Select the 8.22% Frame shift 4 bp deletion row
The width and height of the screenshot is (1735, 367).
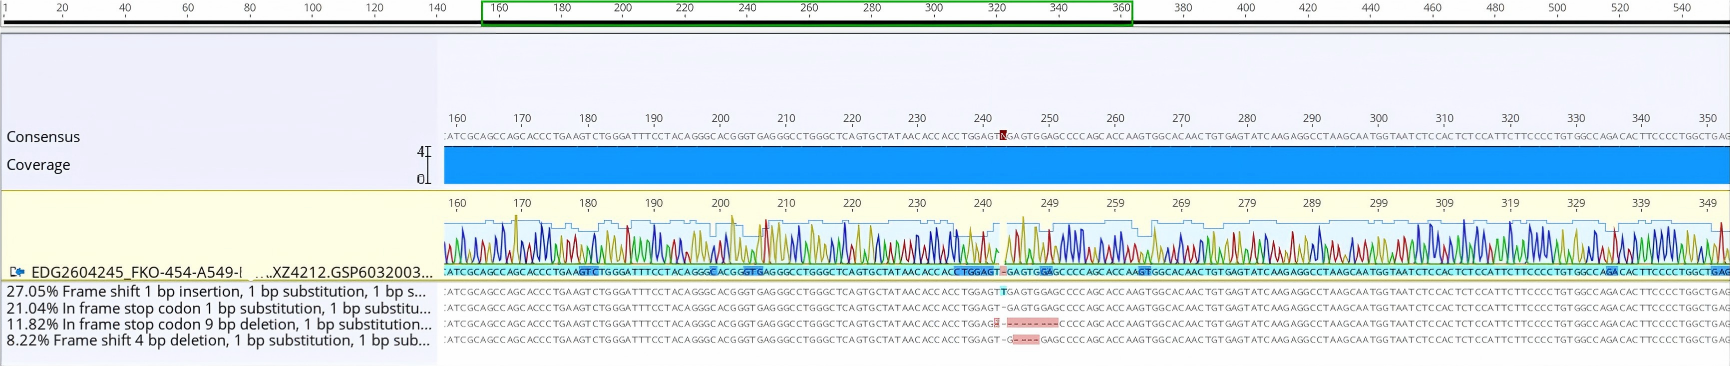click(218, 340)
